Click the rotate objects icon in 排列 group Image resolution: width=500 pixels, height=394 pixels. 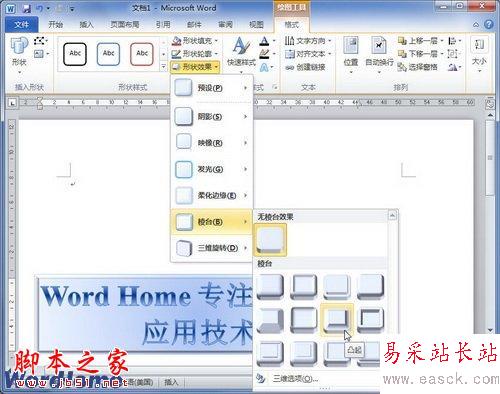(453, 68)
